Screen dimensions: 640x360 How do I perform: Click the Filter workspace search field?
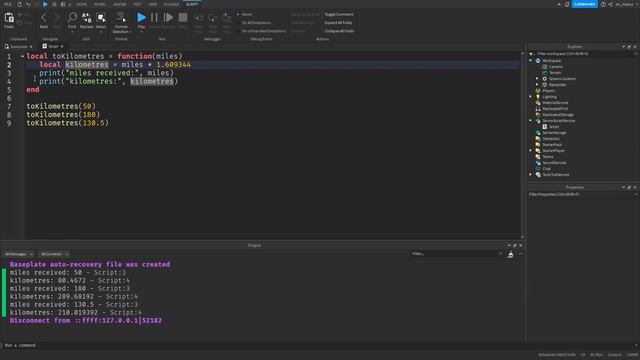click(586, 54)
